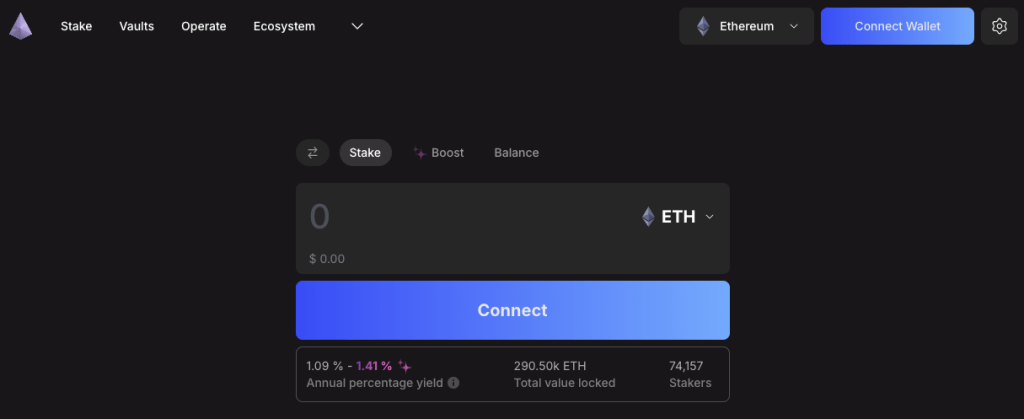Click the Ethereum diamond icon in network selector
Viewport: 1024px width, 419px height.
click(703, 26)
